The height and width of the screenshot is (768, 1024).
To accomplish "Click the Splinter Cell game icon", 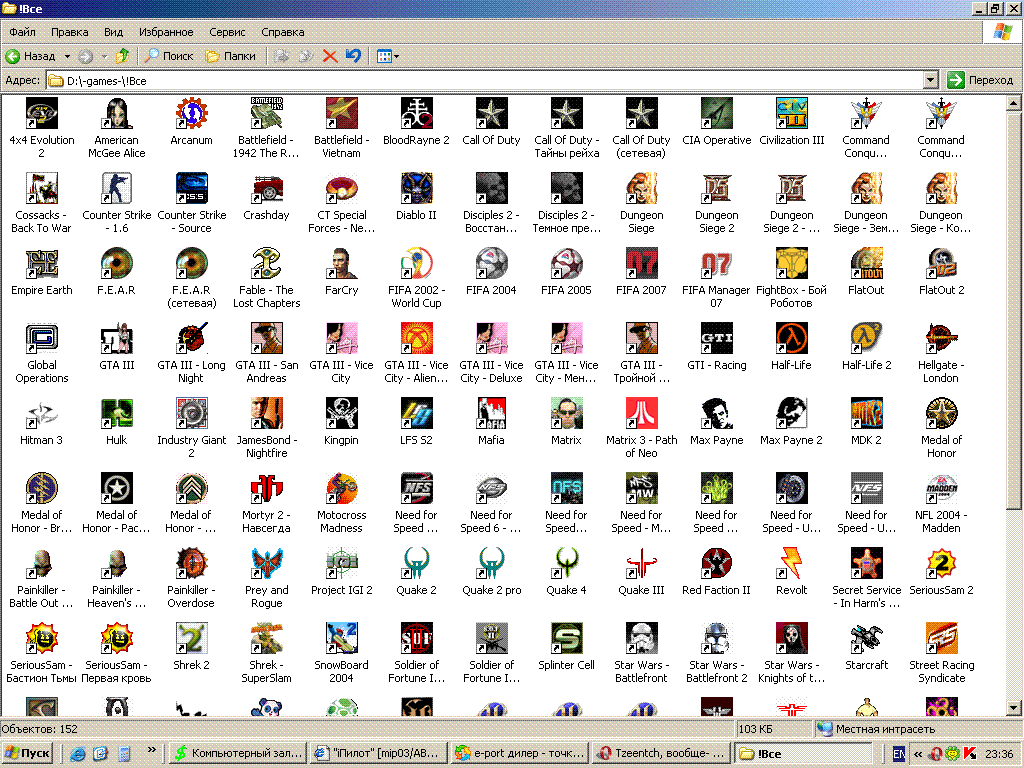I will (x=566, y=638).
